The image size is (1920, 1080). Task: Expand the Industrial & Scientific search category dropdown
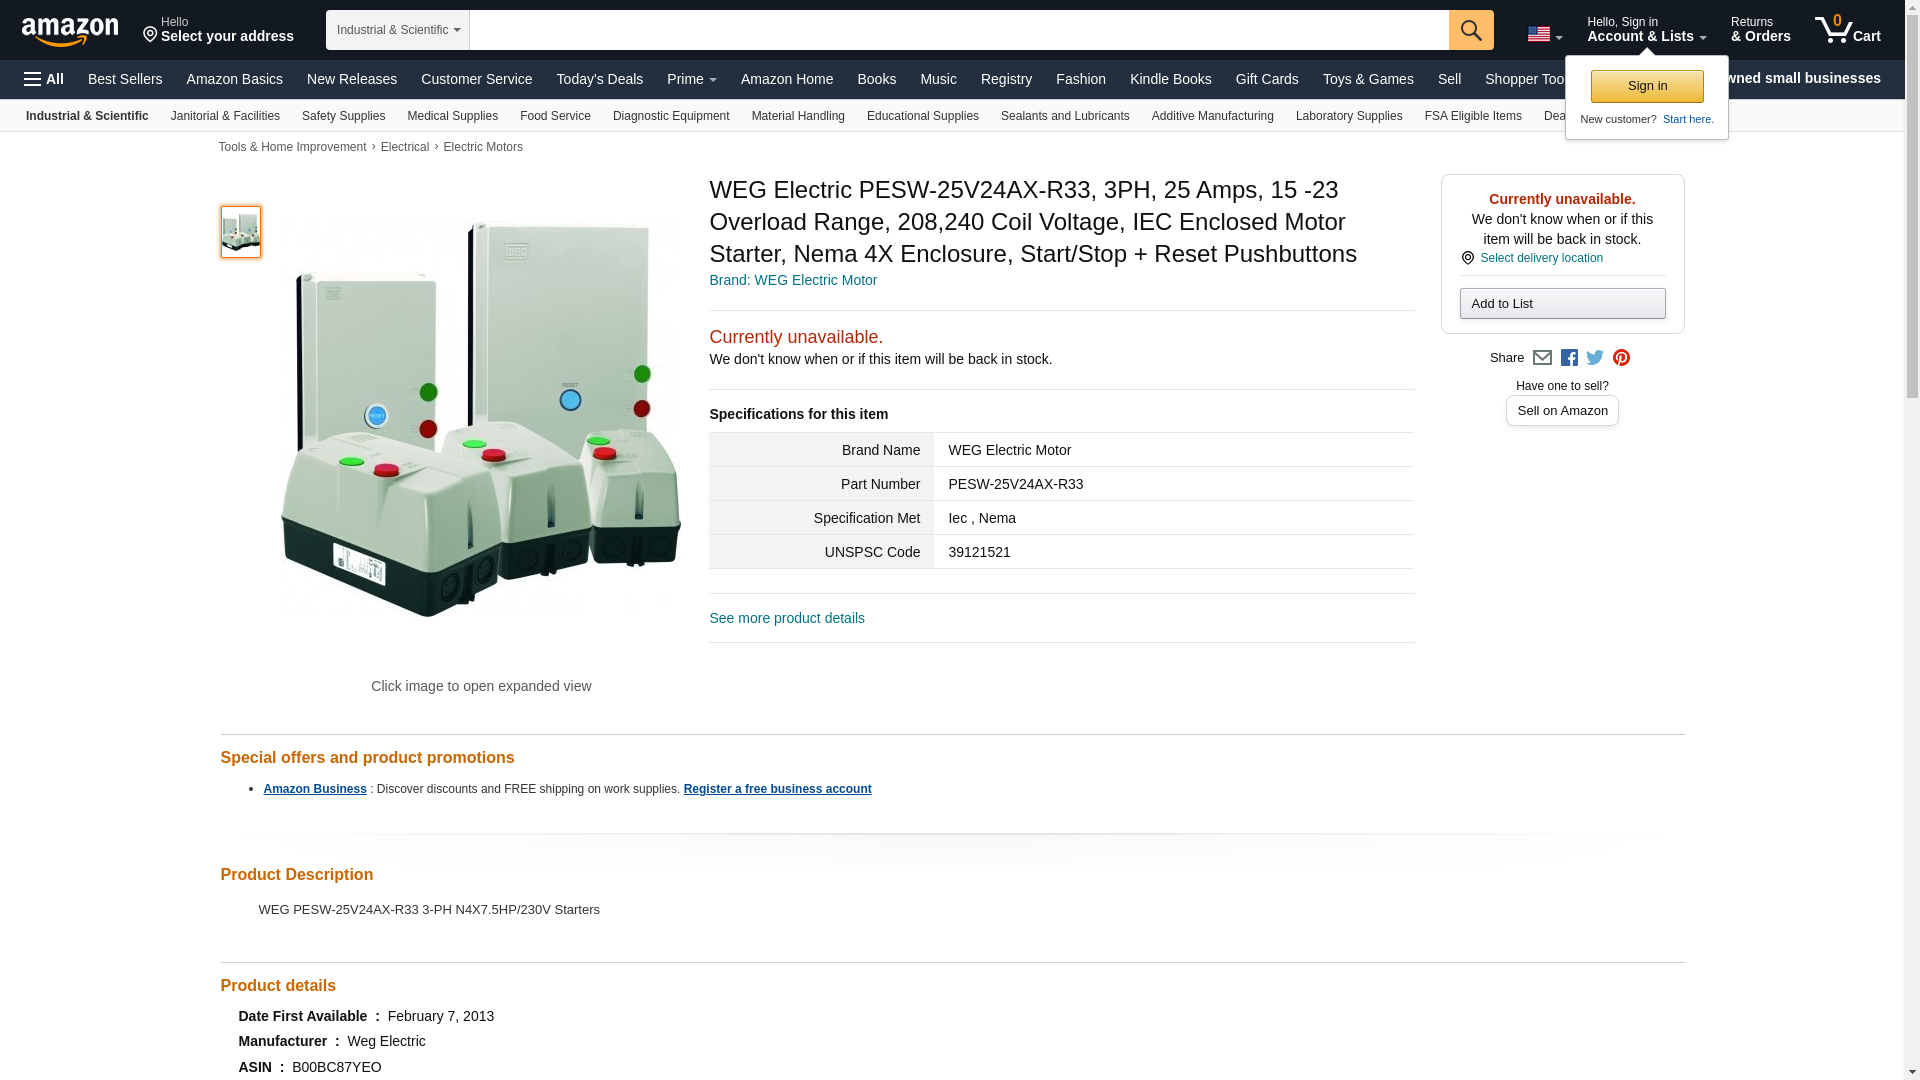click(397, 30)
